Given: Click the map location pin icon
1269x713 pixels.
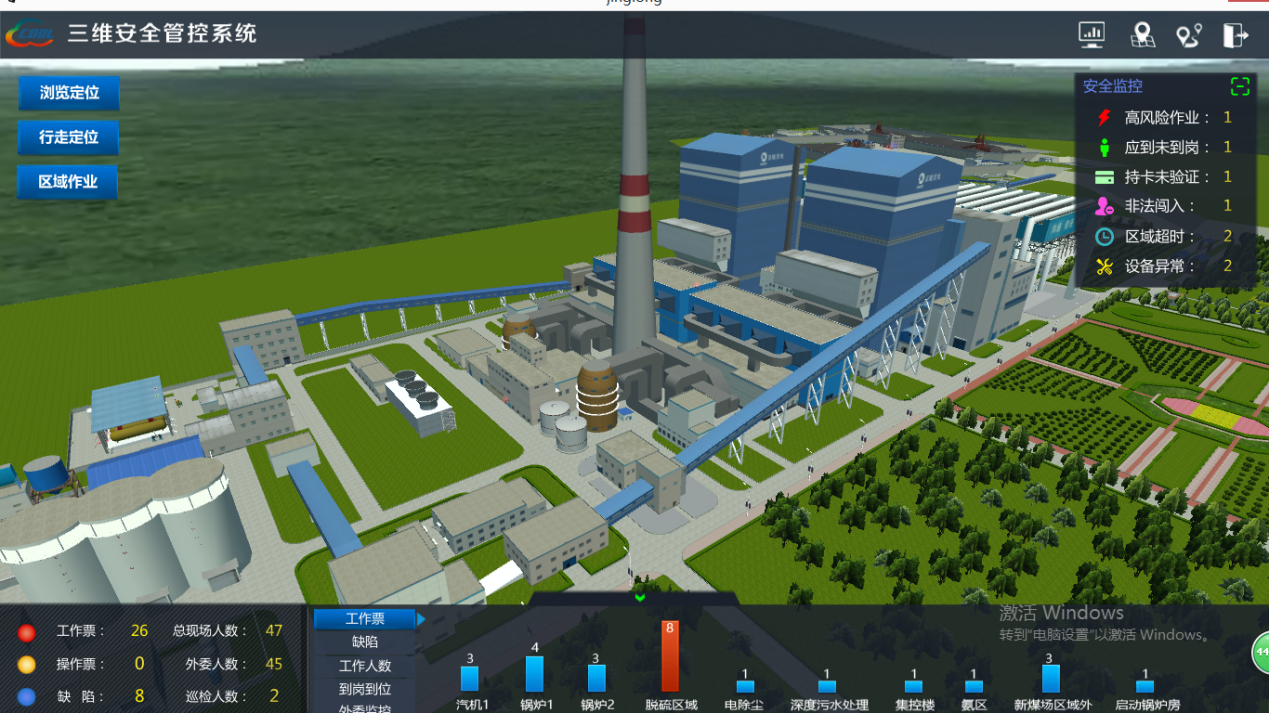Looking at the screenshot, I should click(1142, 35).
